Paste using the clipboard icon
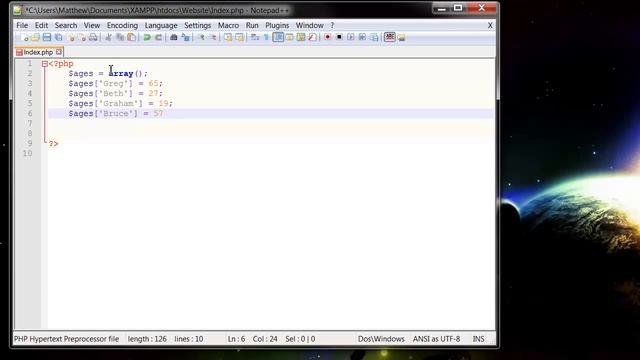 click(131, 38)
